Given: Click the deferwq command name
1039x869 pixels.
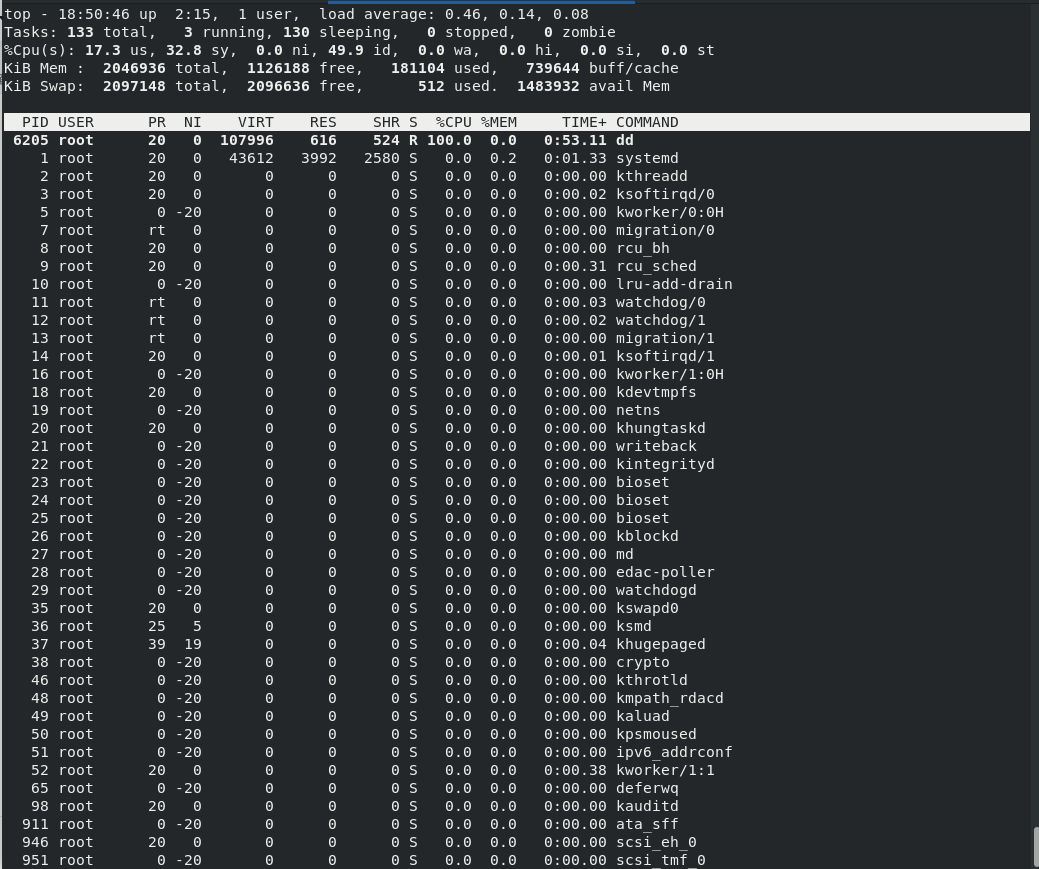Looking at the screenshot, I should coord(647,788).
